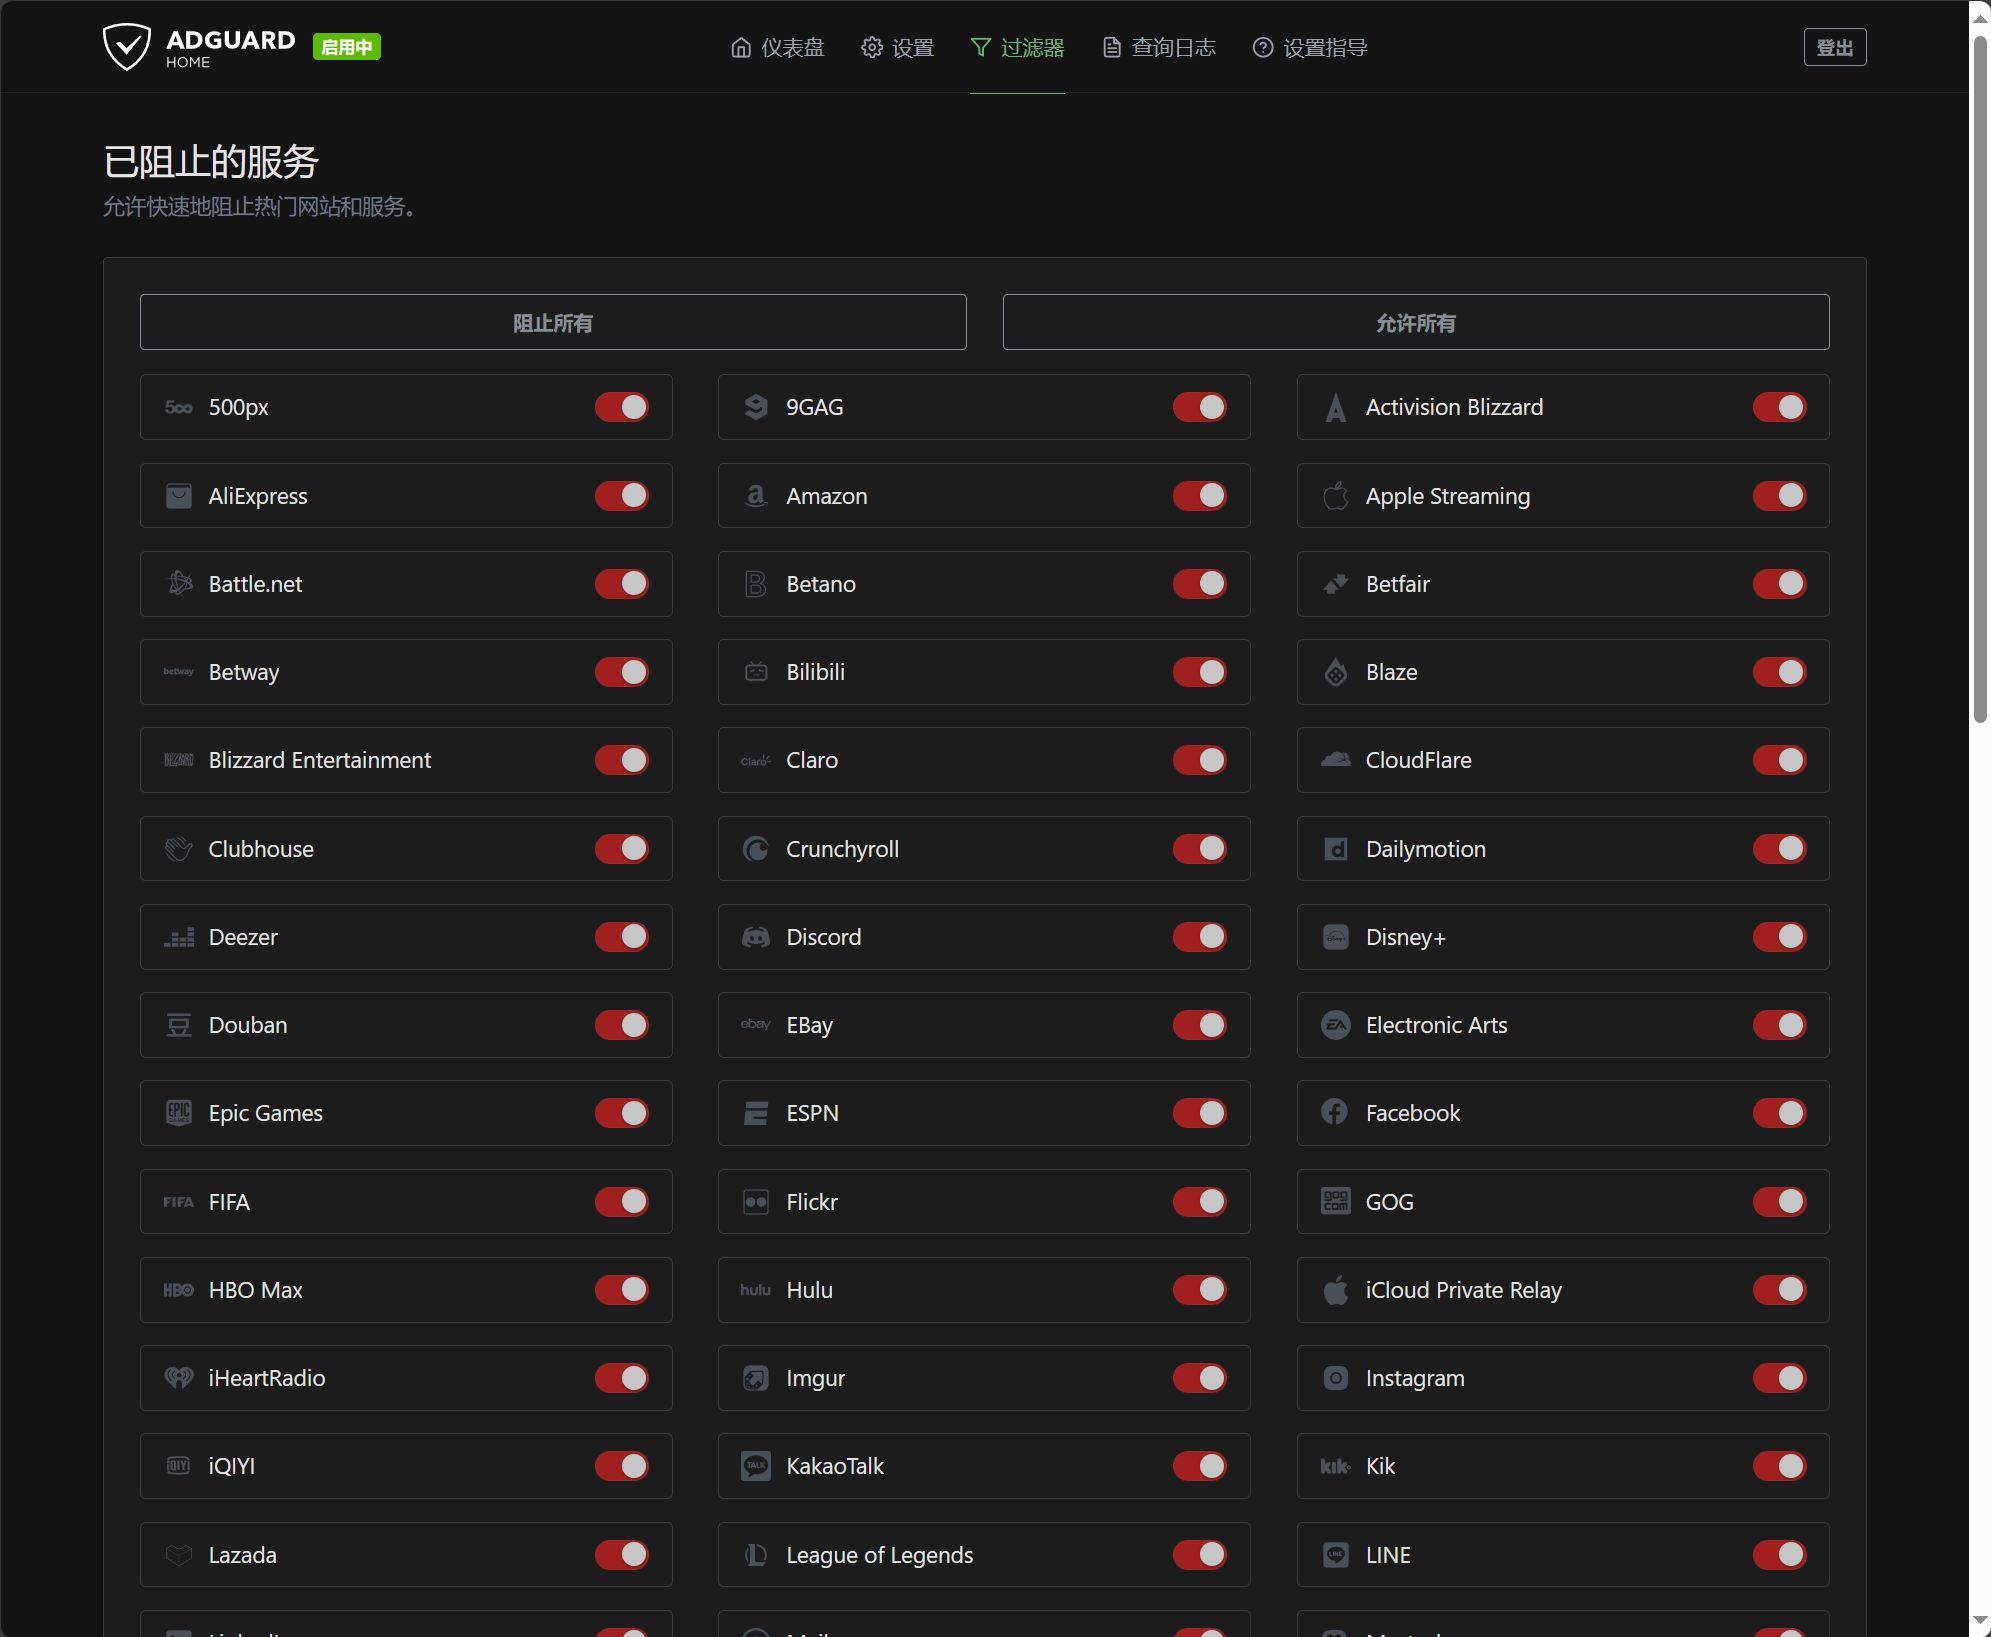Image resolution: width=1991 pixels, height=1637 pixels.
Task: Click the Clubhouse waving hand icon
Action: tap(179, 849)
